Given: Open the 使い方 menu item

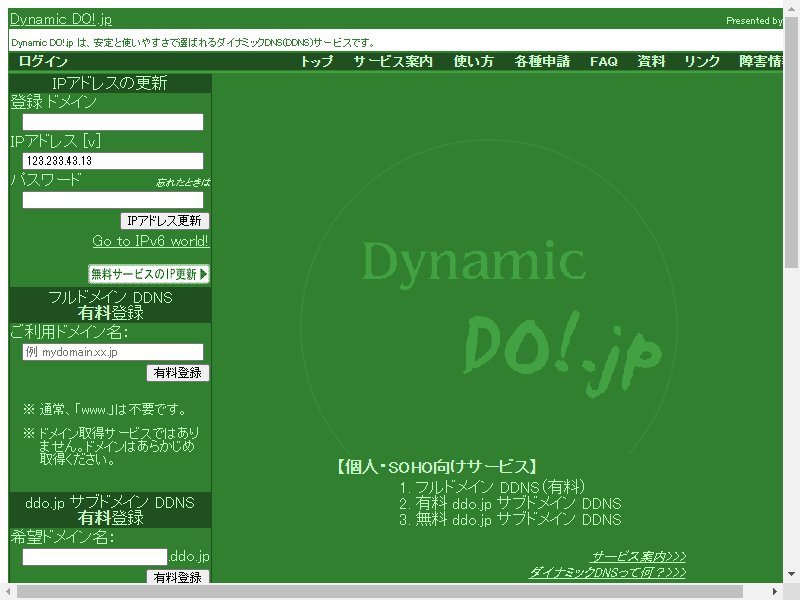Looking at the screenshot, I should pyautogui.click(x=473, y=61).
